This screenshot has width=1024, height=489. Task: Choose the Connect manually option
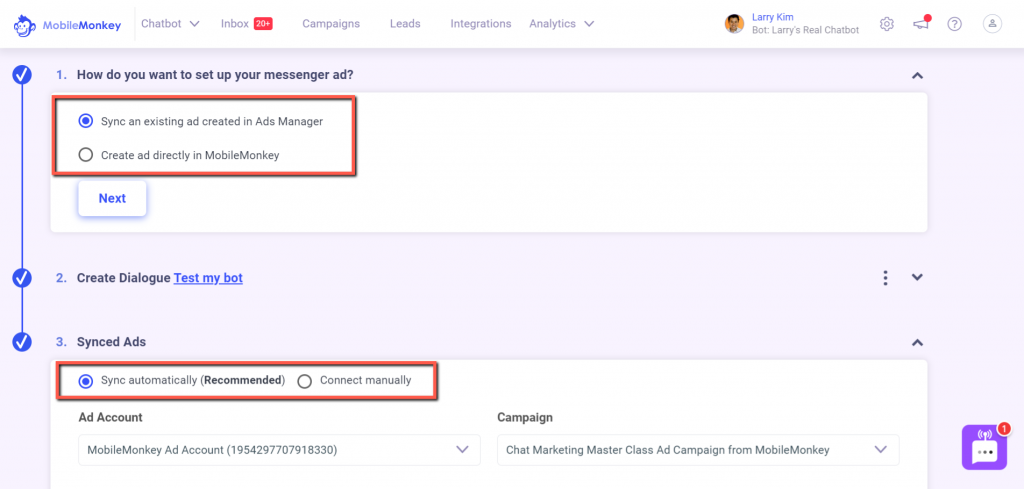coord(355,381)
